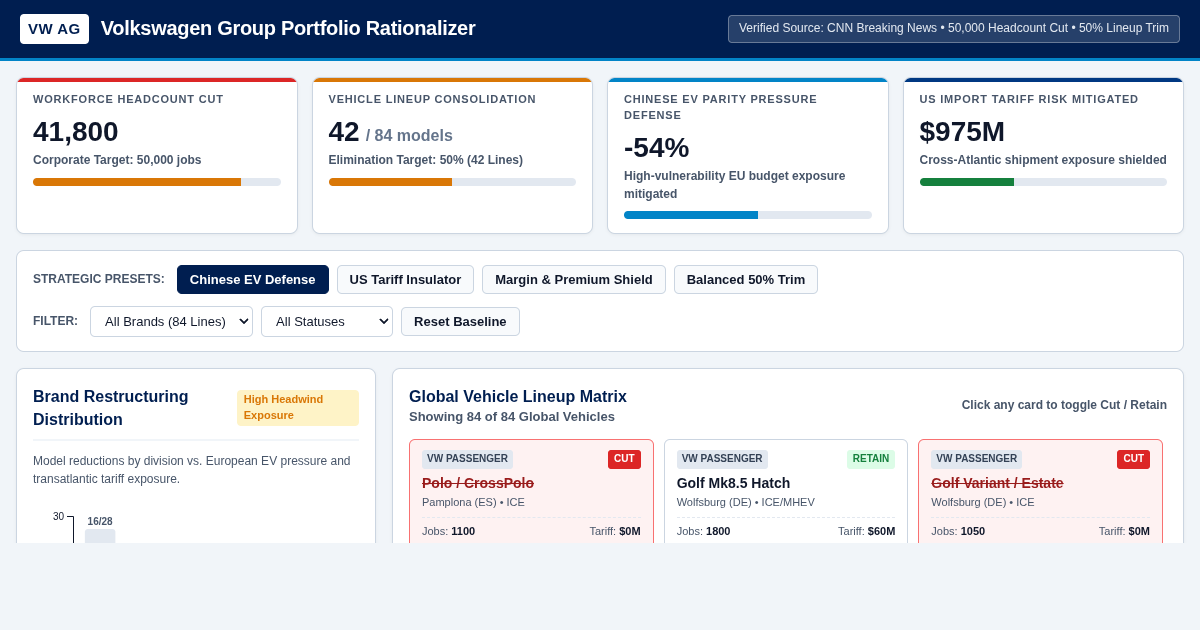Screen dimensions: 1200x630
Task: Click 'Corporate Target: 50,000 jobs' text
Action: (x=117, y=160)
